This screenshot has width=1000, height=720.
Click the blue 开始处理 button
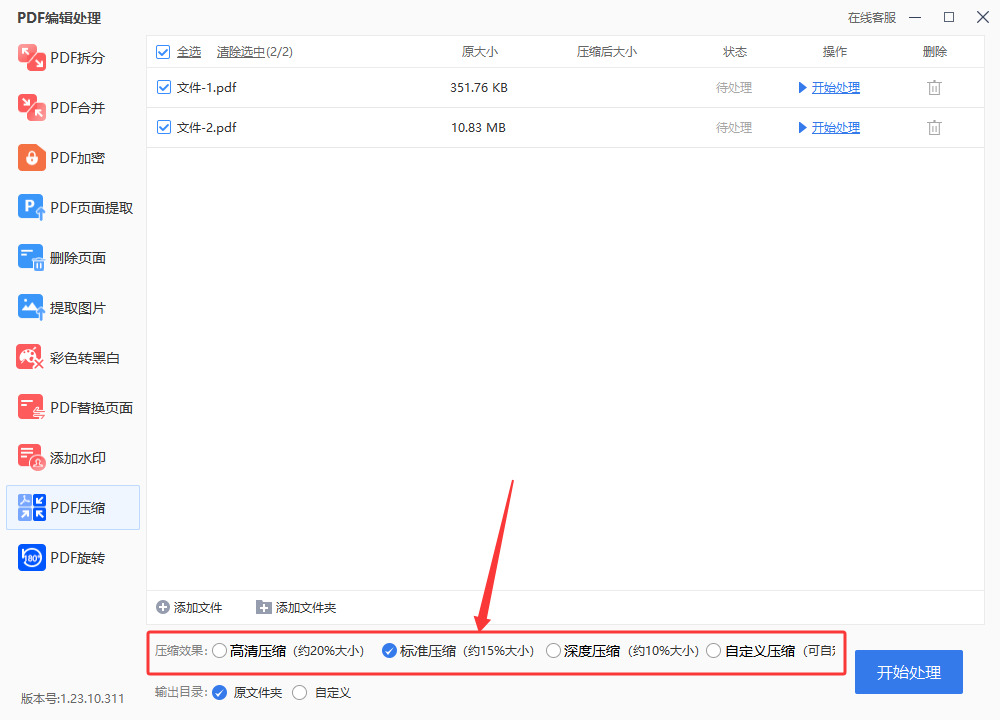pyautogui.click(x=909, y=672)
